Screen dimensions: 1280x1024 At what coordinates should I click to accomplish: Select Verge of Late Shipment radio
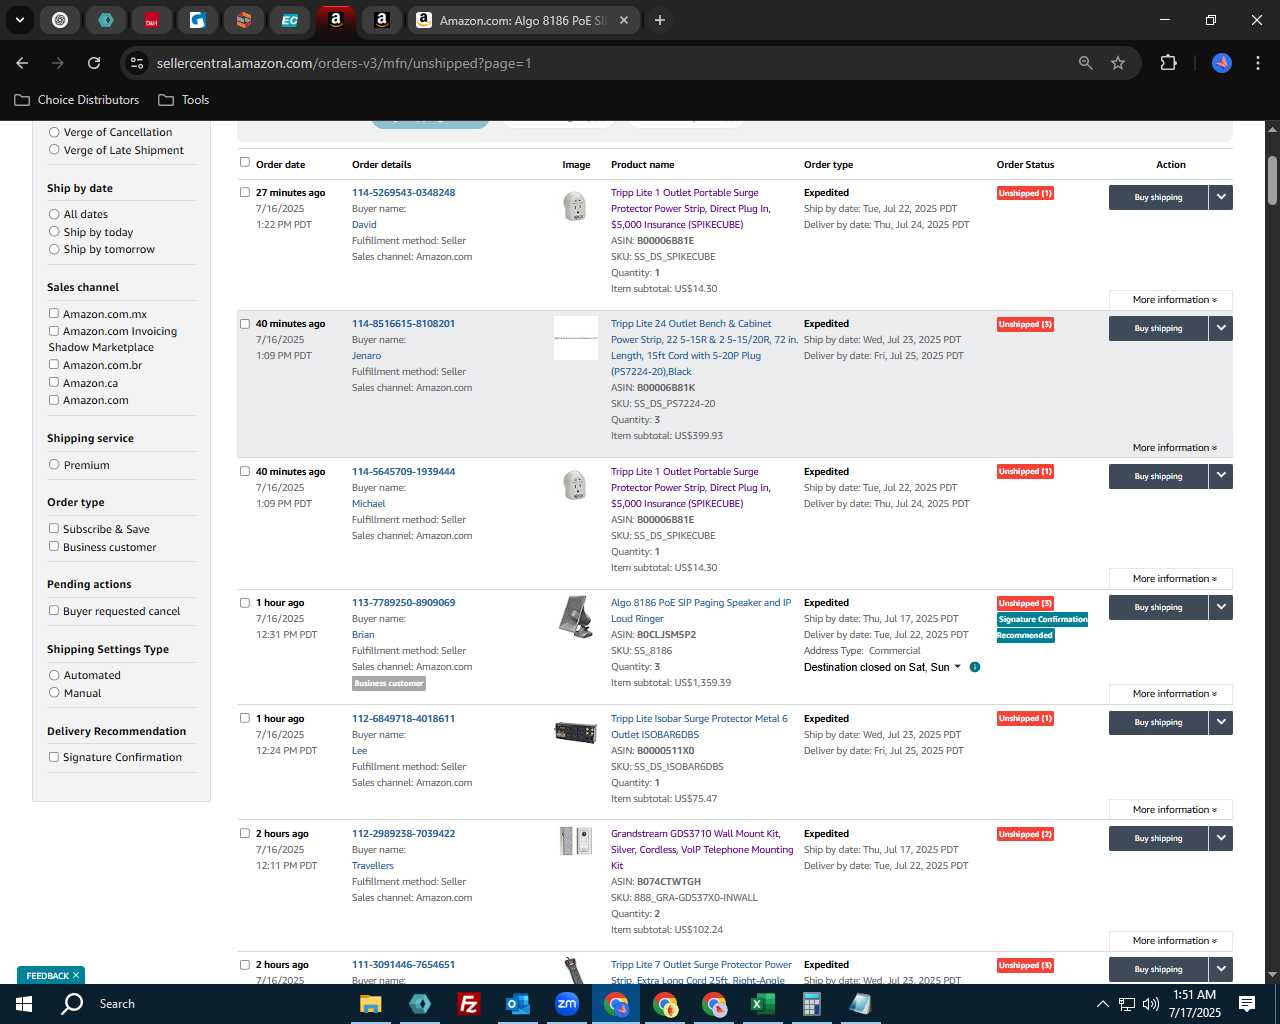pos(54,150)
